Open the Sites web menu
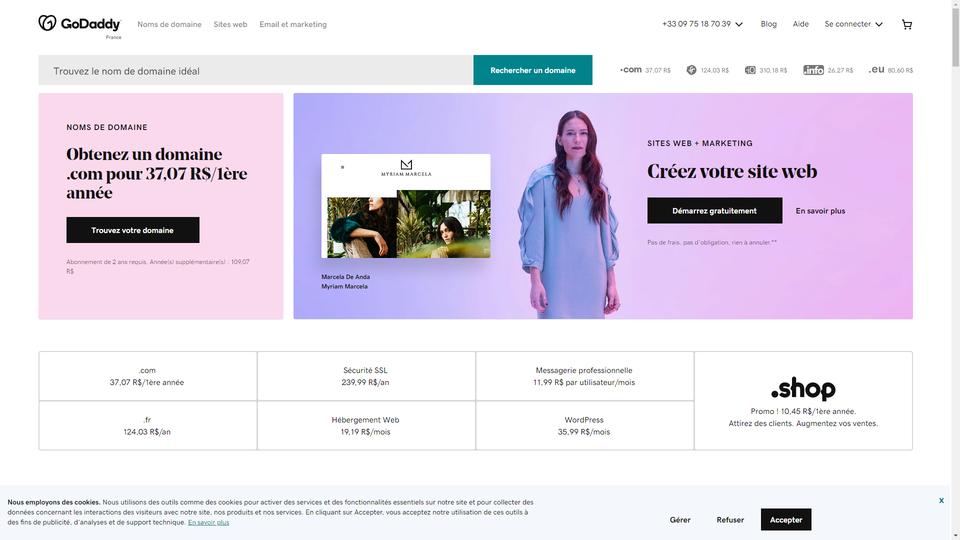The width and height of the screenshot is (960, 540). (x=230, y=24)
